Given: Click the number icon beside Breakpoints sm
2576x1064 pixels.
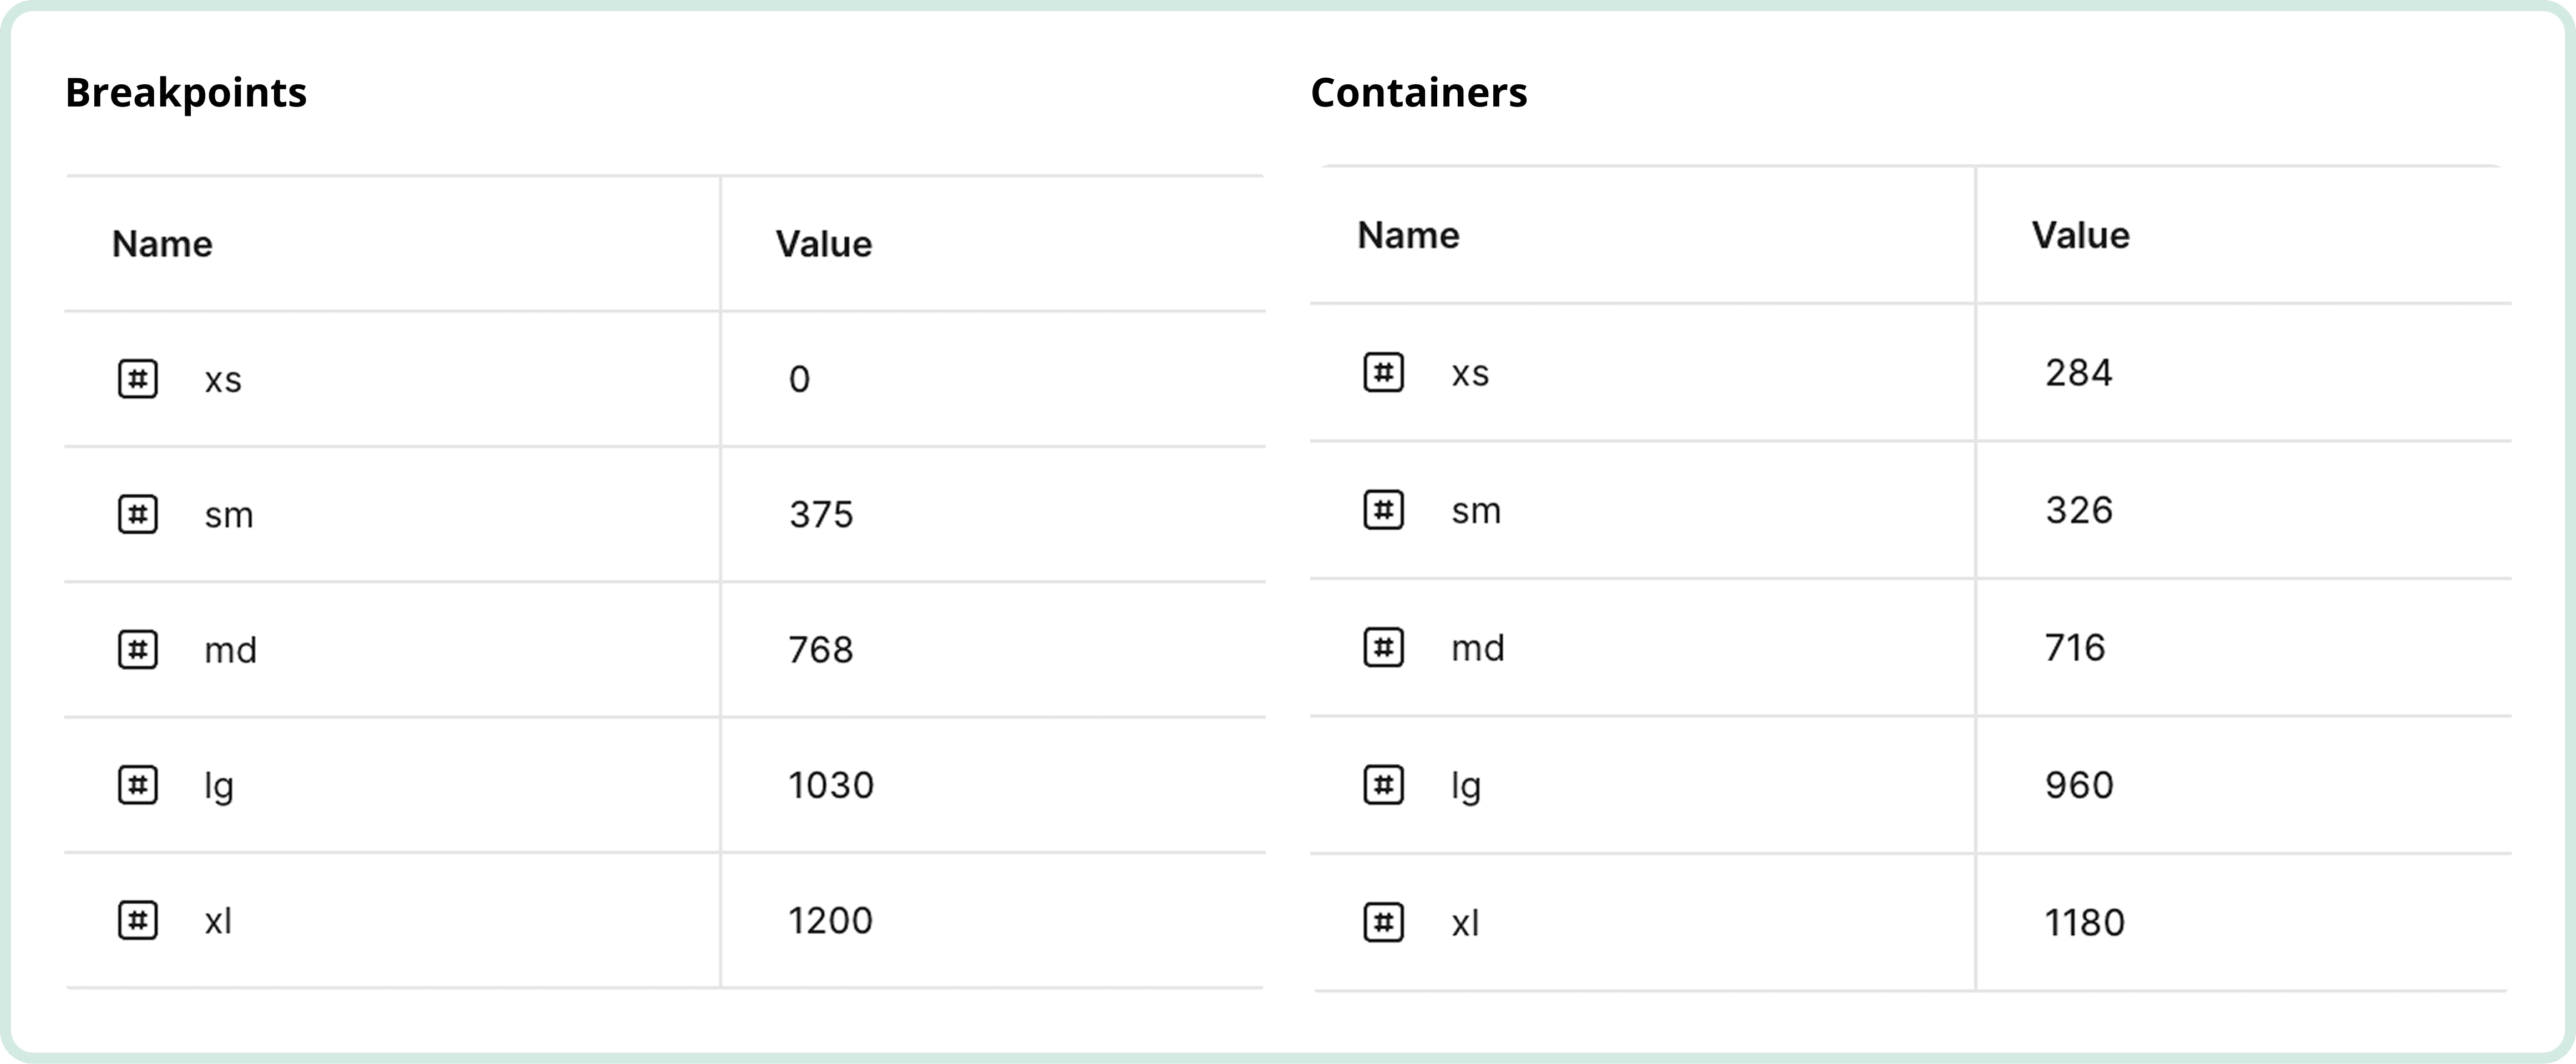Looking at the screenshot, I should click(x=138, y=514).
